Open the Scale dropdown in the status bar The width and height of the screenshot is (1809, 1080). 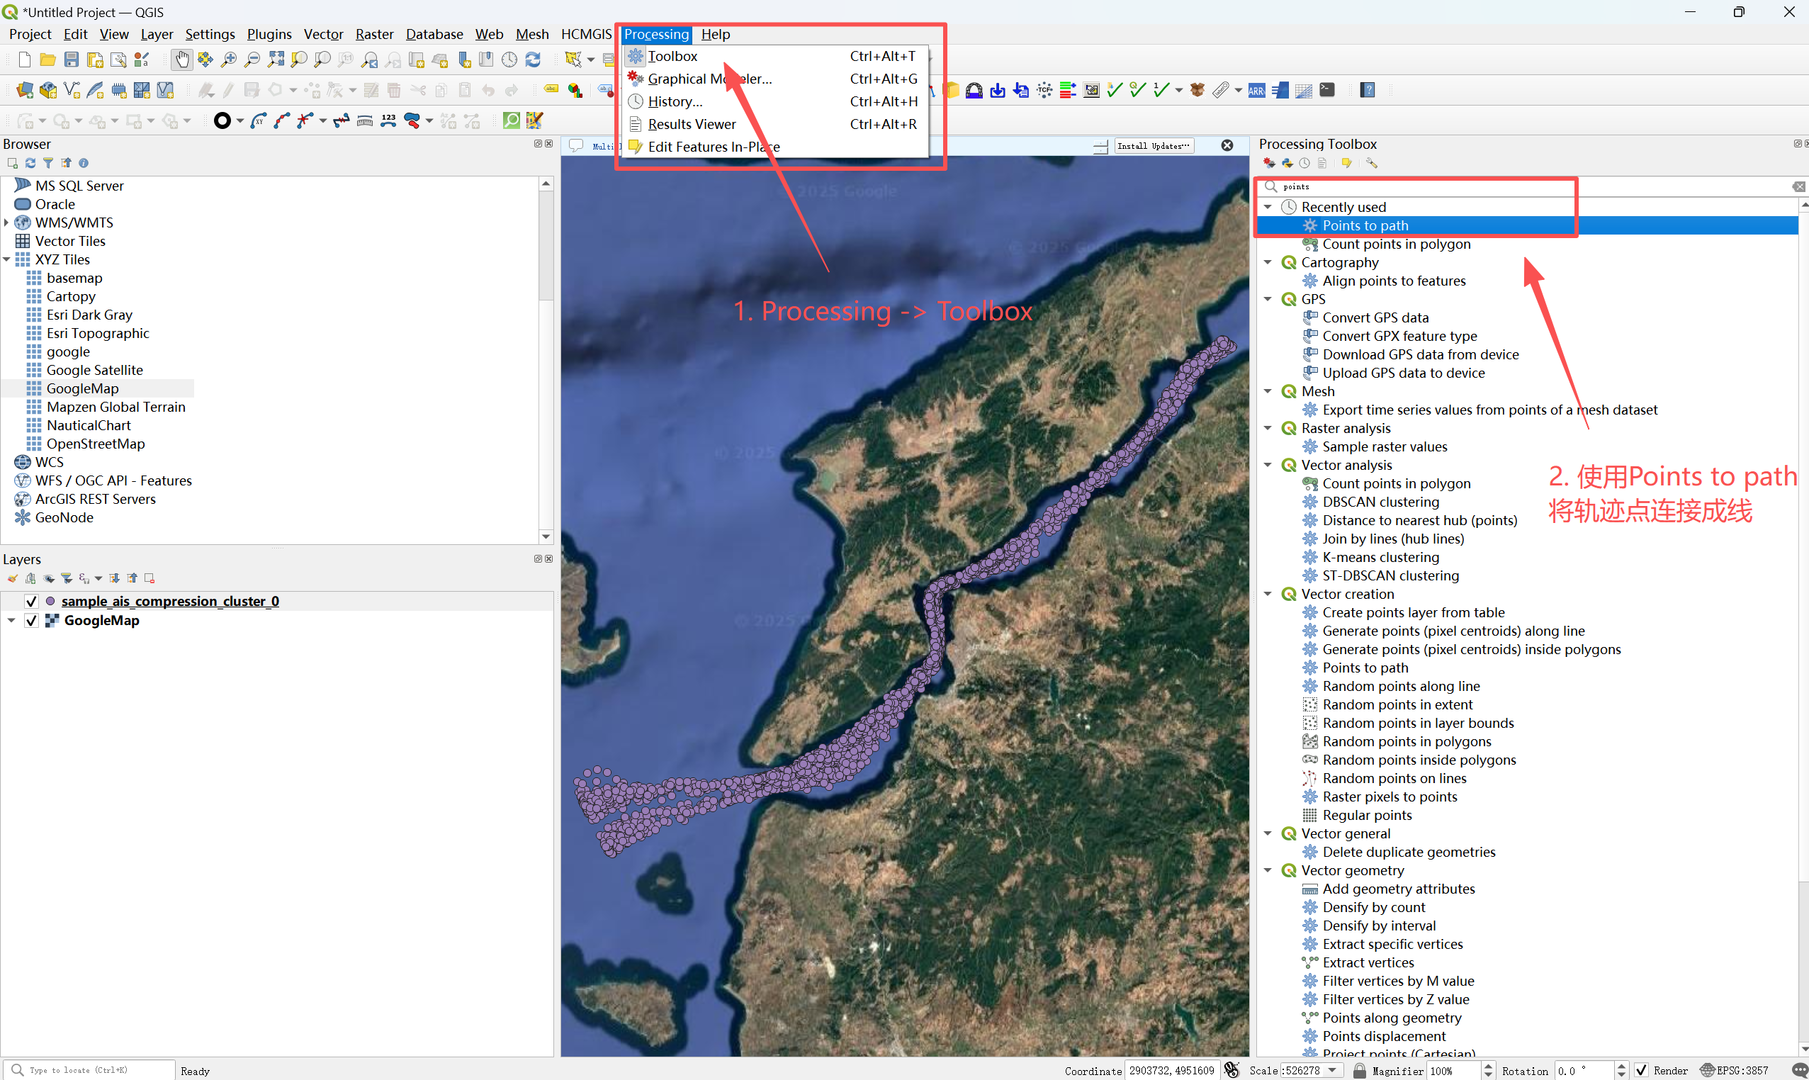coord(1332,1070)
